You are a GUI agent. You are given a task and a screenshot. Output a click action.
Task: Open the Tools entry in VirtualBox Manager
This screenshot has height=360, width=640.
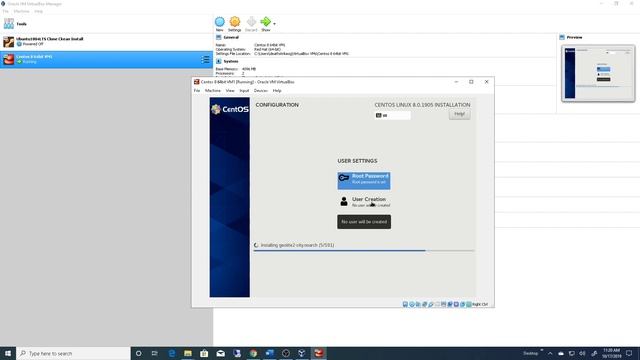pos(106,24)
